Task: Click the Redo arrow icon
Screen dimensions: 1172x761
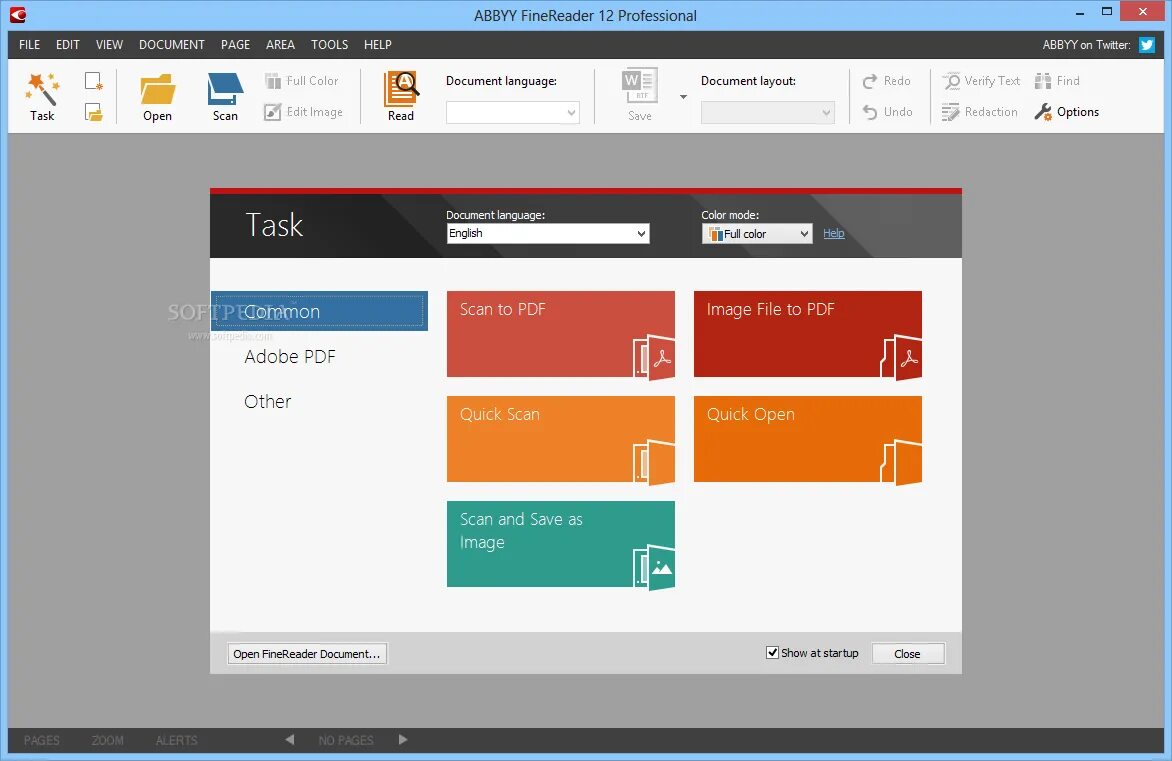Action: tap(870, 81)
